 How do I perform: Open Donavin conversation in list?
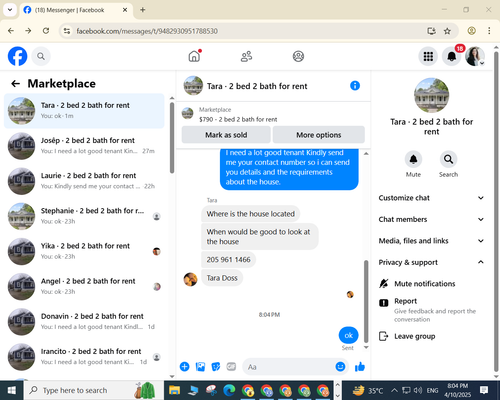84,321
